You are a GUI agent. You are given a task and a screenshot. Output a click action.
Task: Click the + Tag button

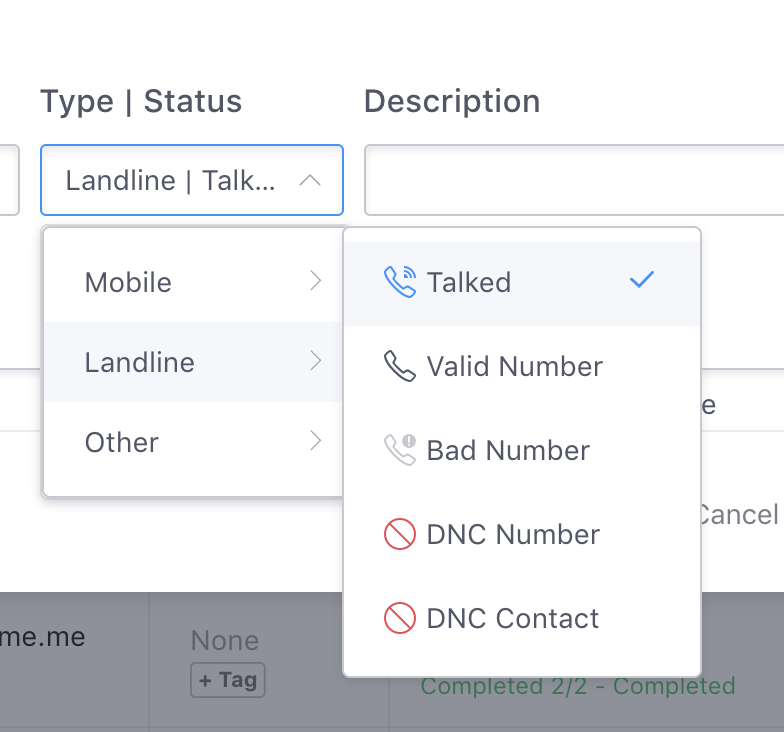coord(228,680)
